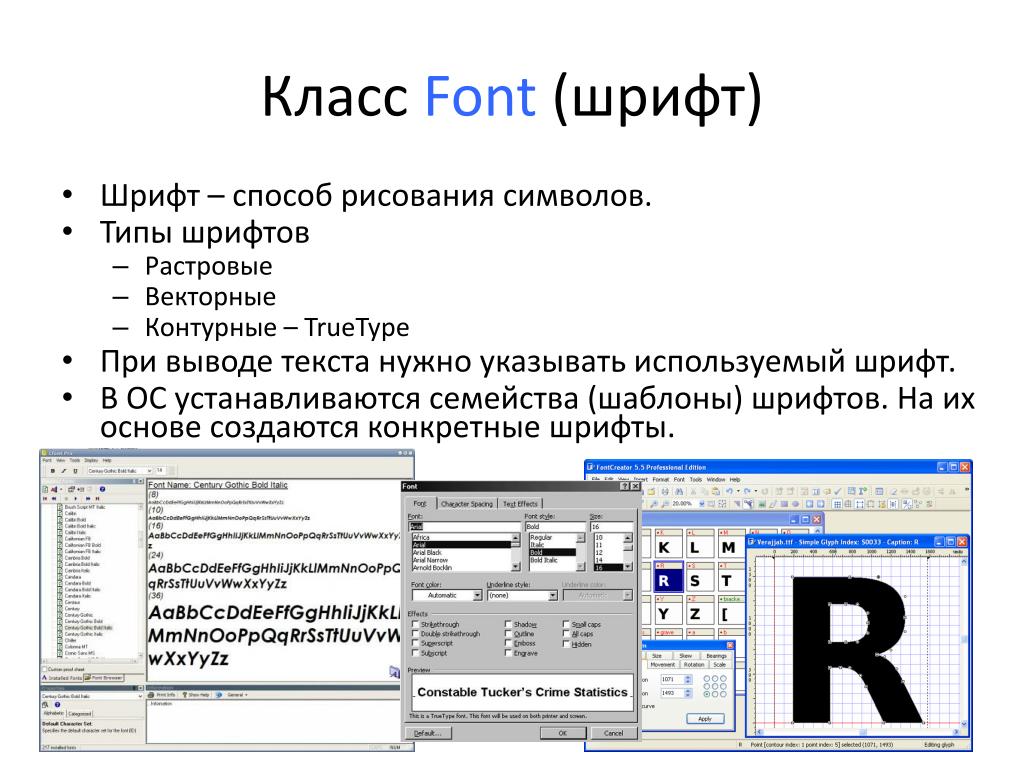Image resolution: width=1024 pixels, height=768 pixels.
Task: Close the Transform panel in FontCreator
Action: click(x=730, y=645)
